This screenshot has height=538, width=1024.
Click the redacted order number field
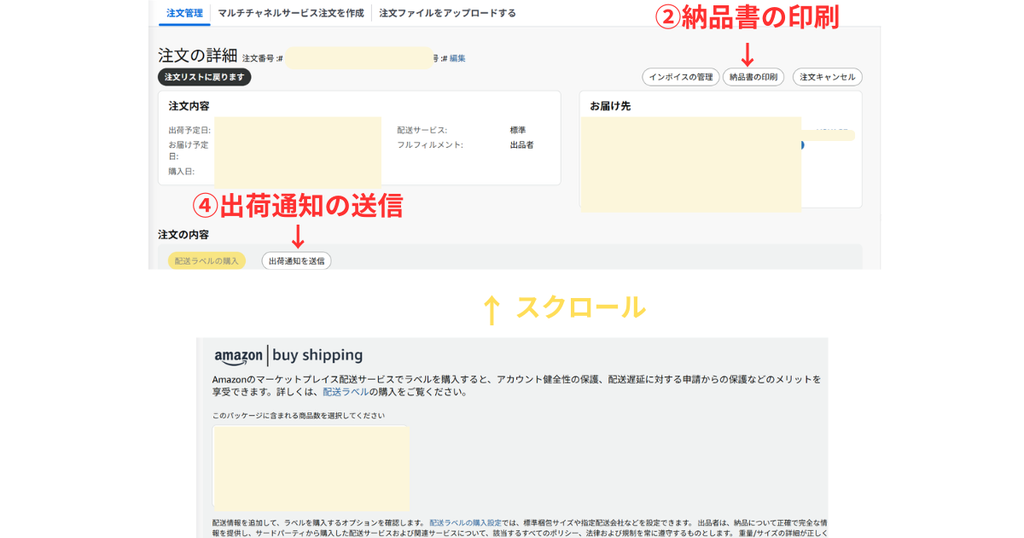359,57
